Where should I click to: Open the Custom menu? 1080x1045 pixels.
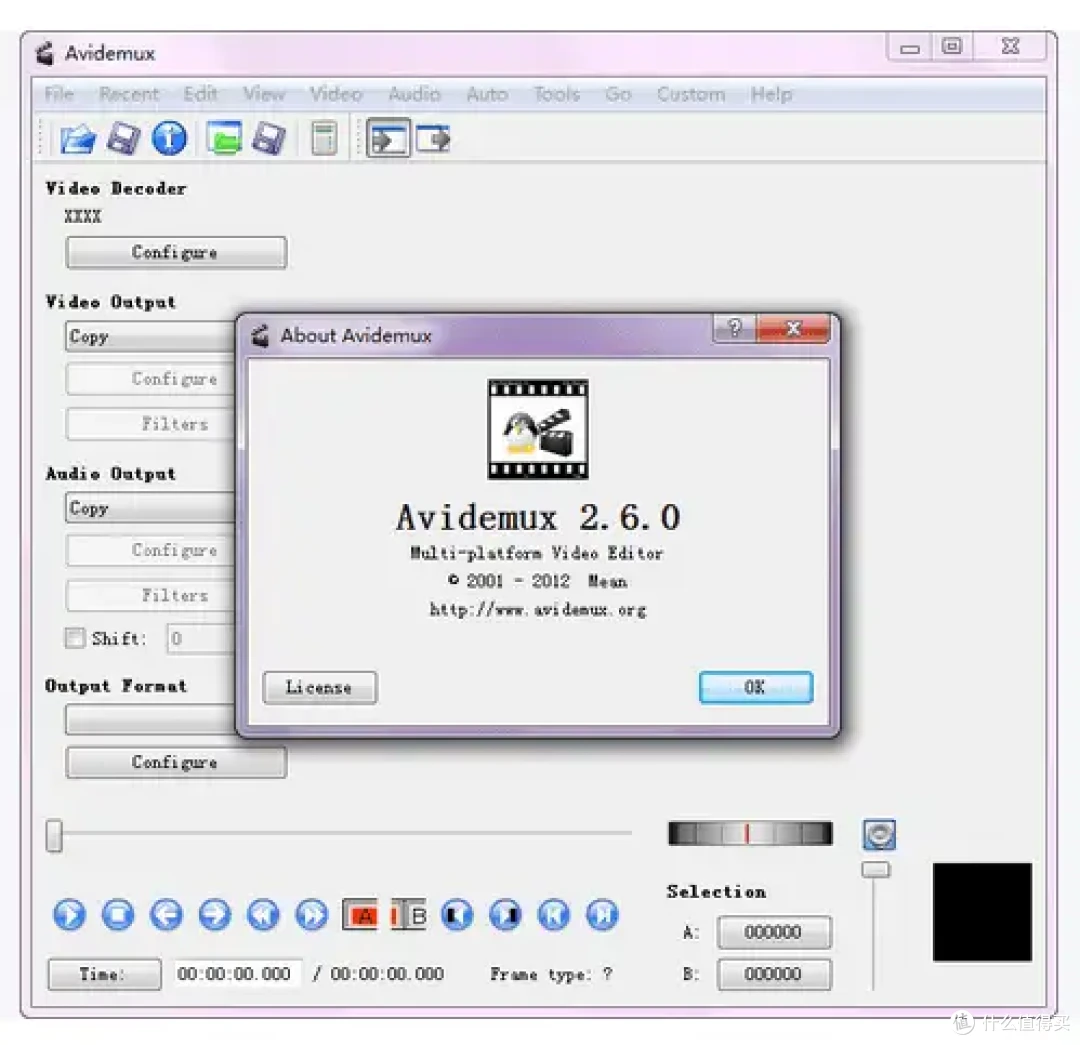point(691,94)
